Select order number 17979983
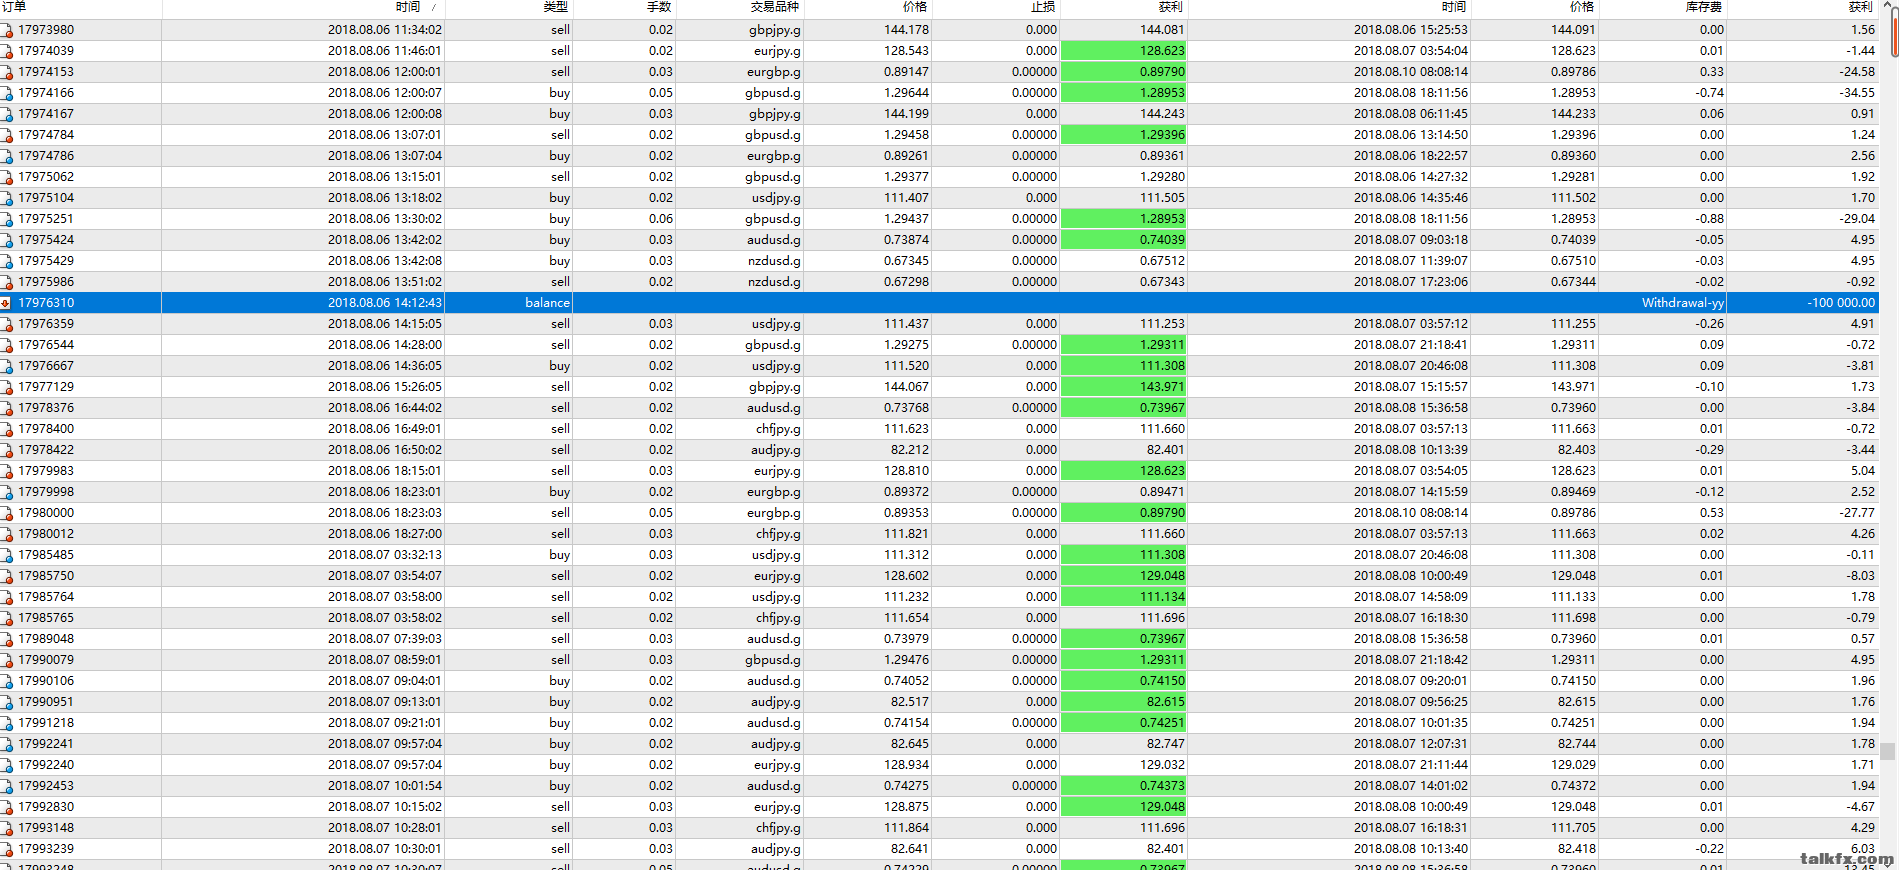This screenshot has width=1899, height=870. (x=46, y=471)
